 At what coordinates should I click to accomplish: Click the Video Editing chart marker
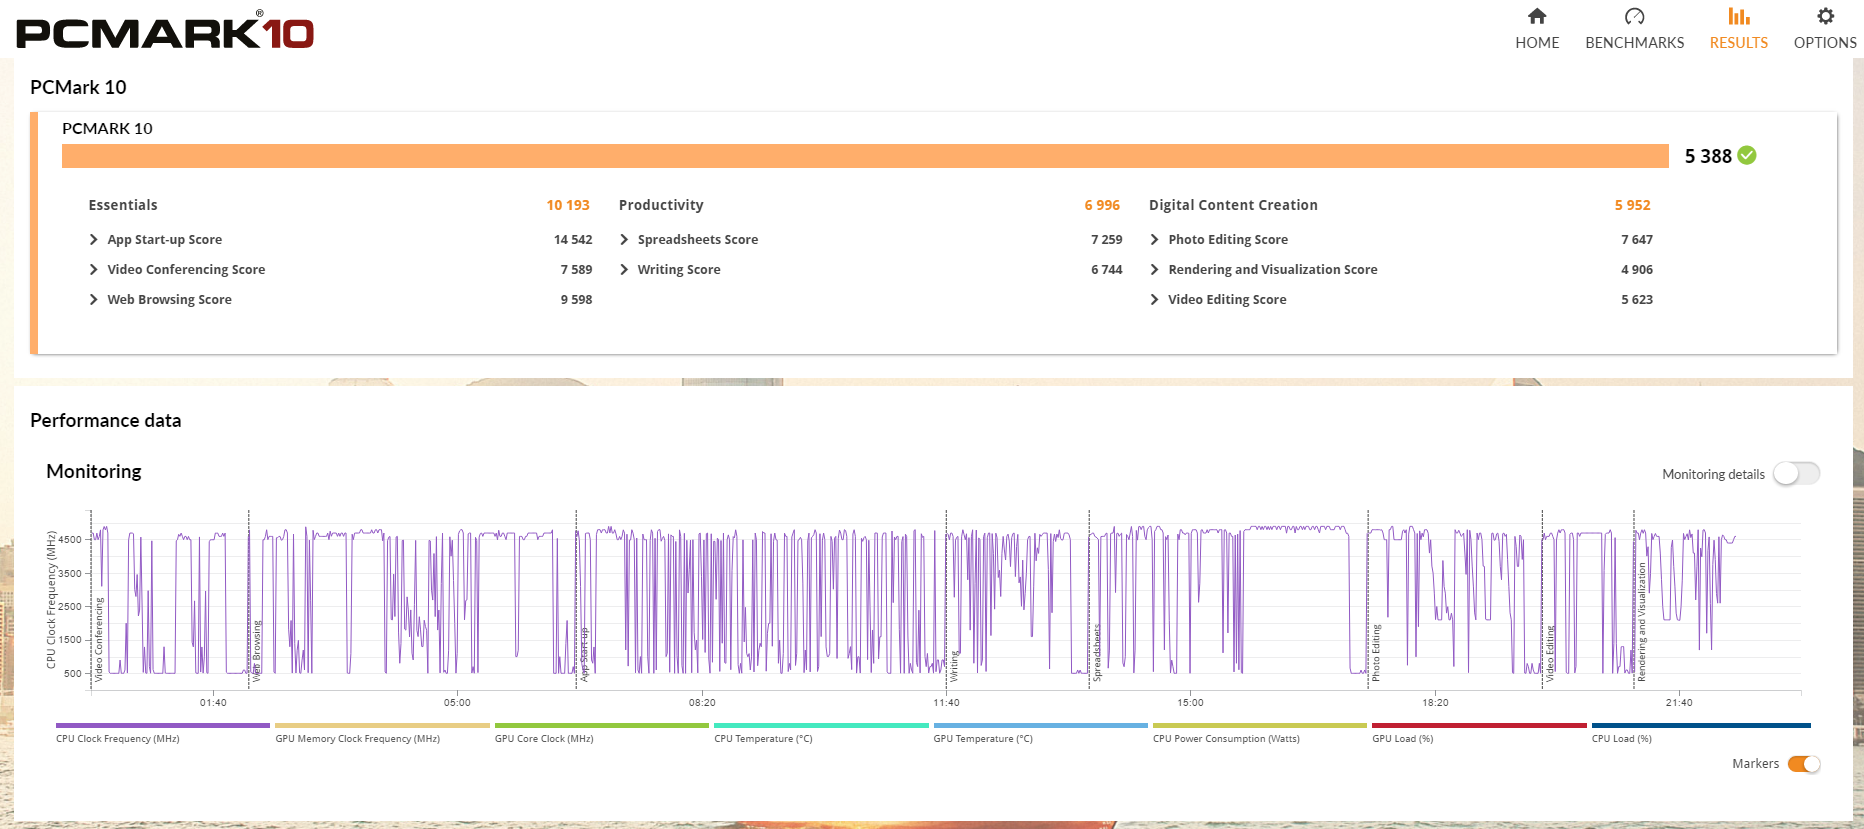(1550, 654)
